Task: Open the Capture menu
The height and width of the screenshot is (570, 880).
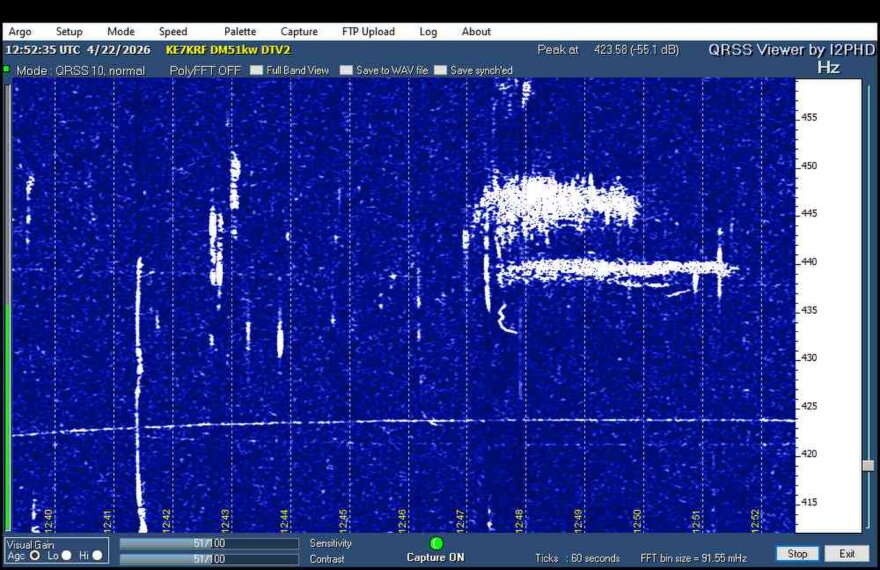Action: (299, 32)
